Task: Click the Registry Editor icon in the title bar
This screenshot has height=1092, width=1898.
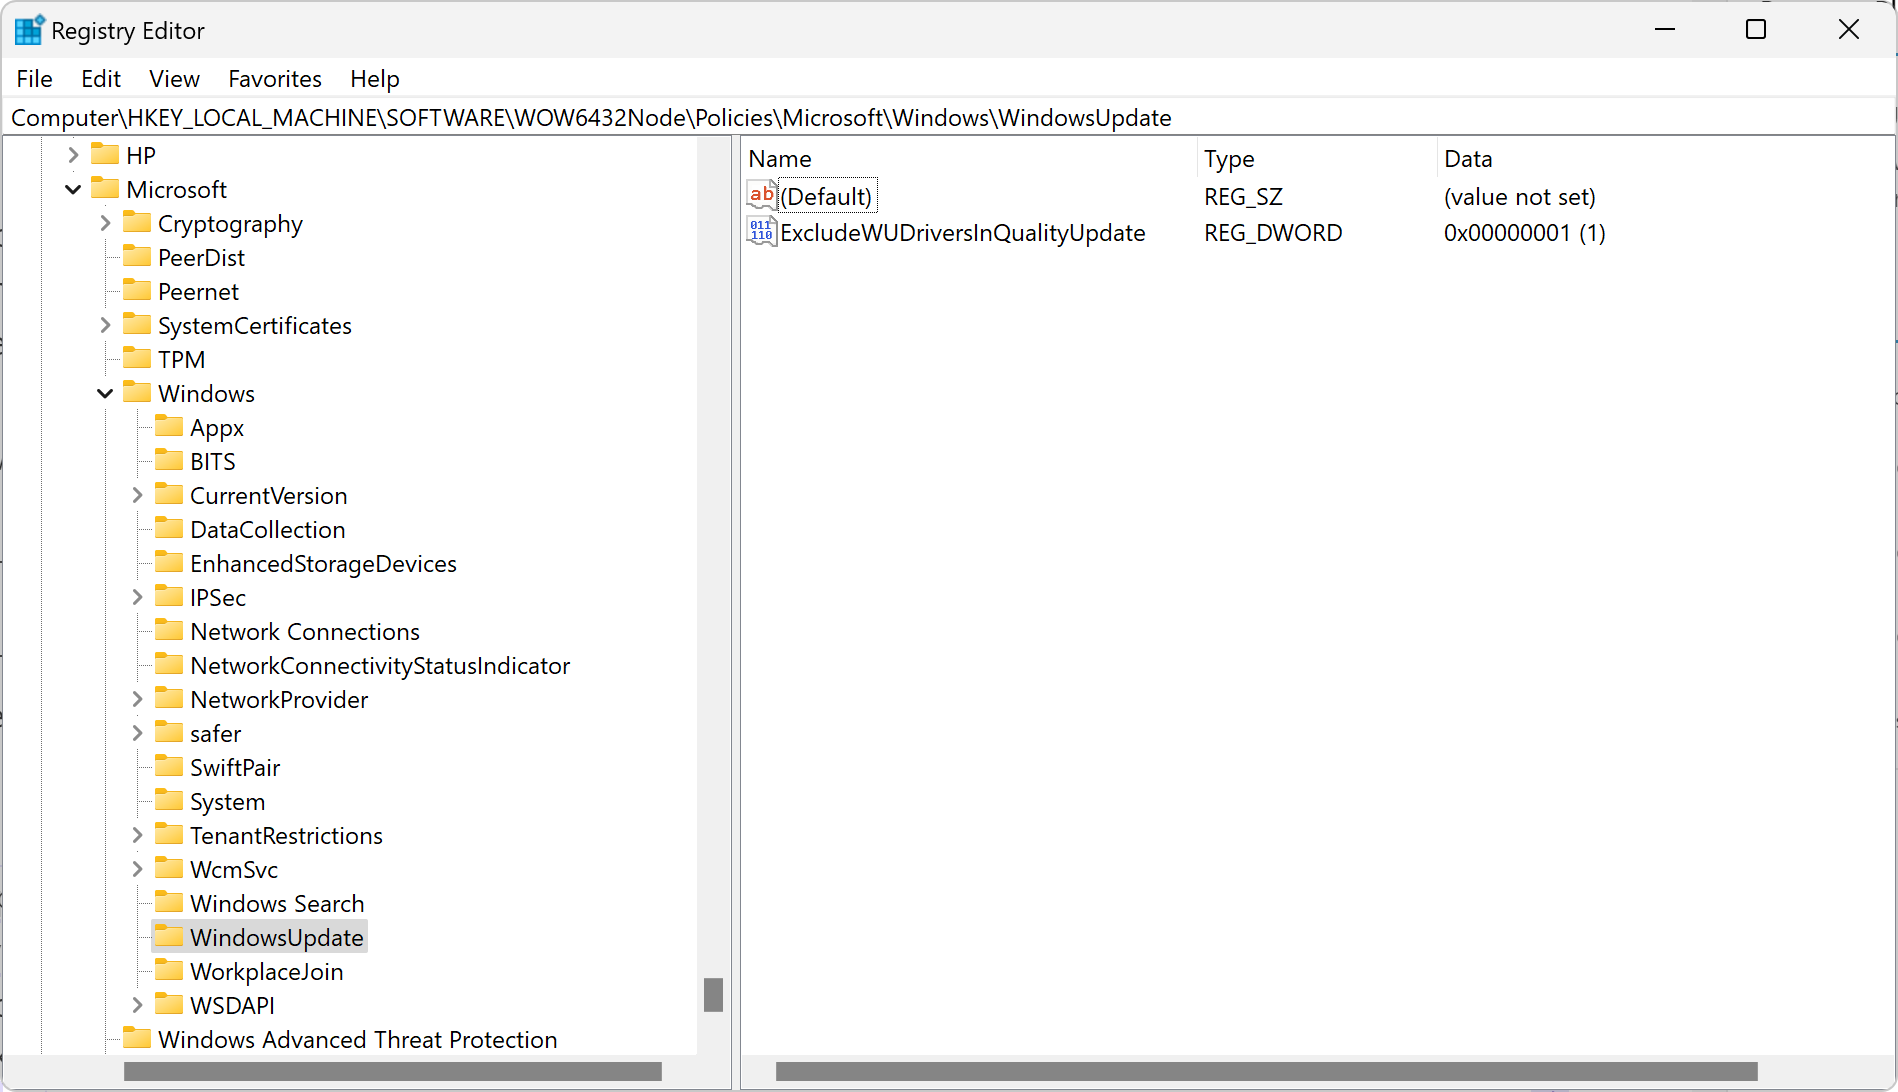Action: [29, 29]
